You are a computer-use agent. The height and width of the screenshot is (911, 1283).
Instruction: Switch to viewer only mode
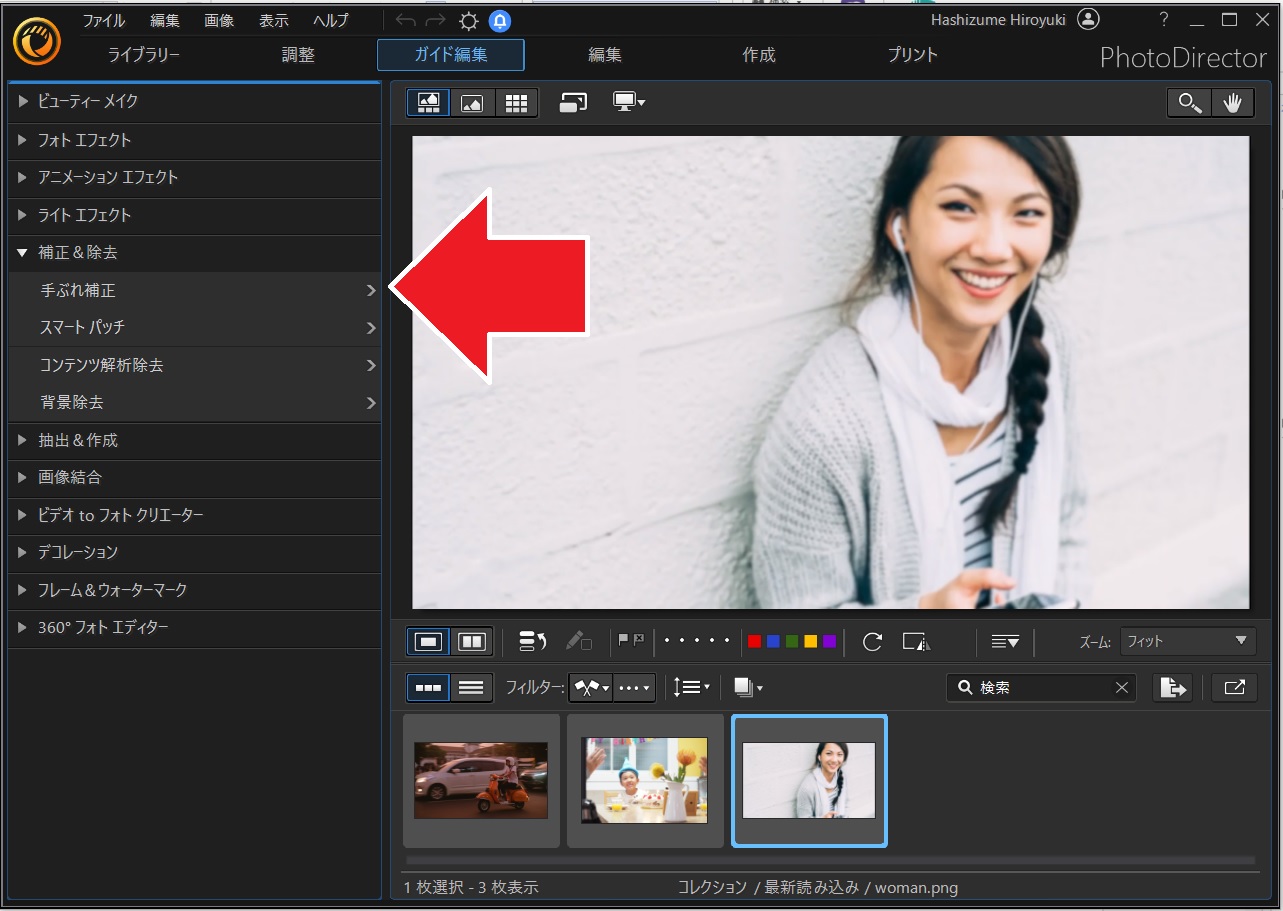(x=472, y=103)
